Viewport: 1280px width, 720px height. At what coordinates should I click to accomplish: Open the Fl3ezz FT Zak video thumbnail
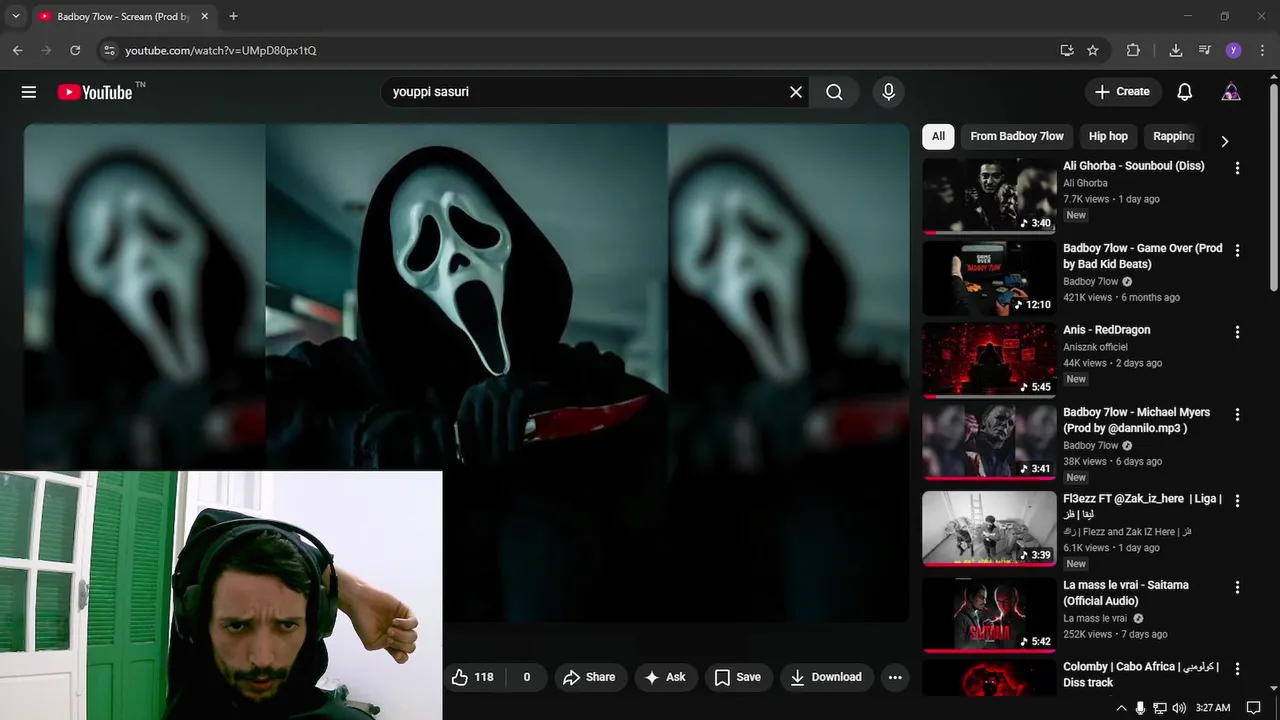coord(988,528)
